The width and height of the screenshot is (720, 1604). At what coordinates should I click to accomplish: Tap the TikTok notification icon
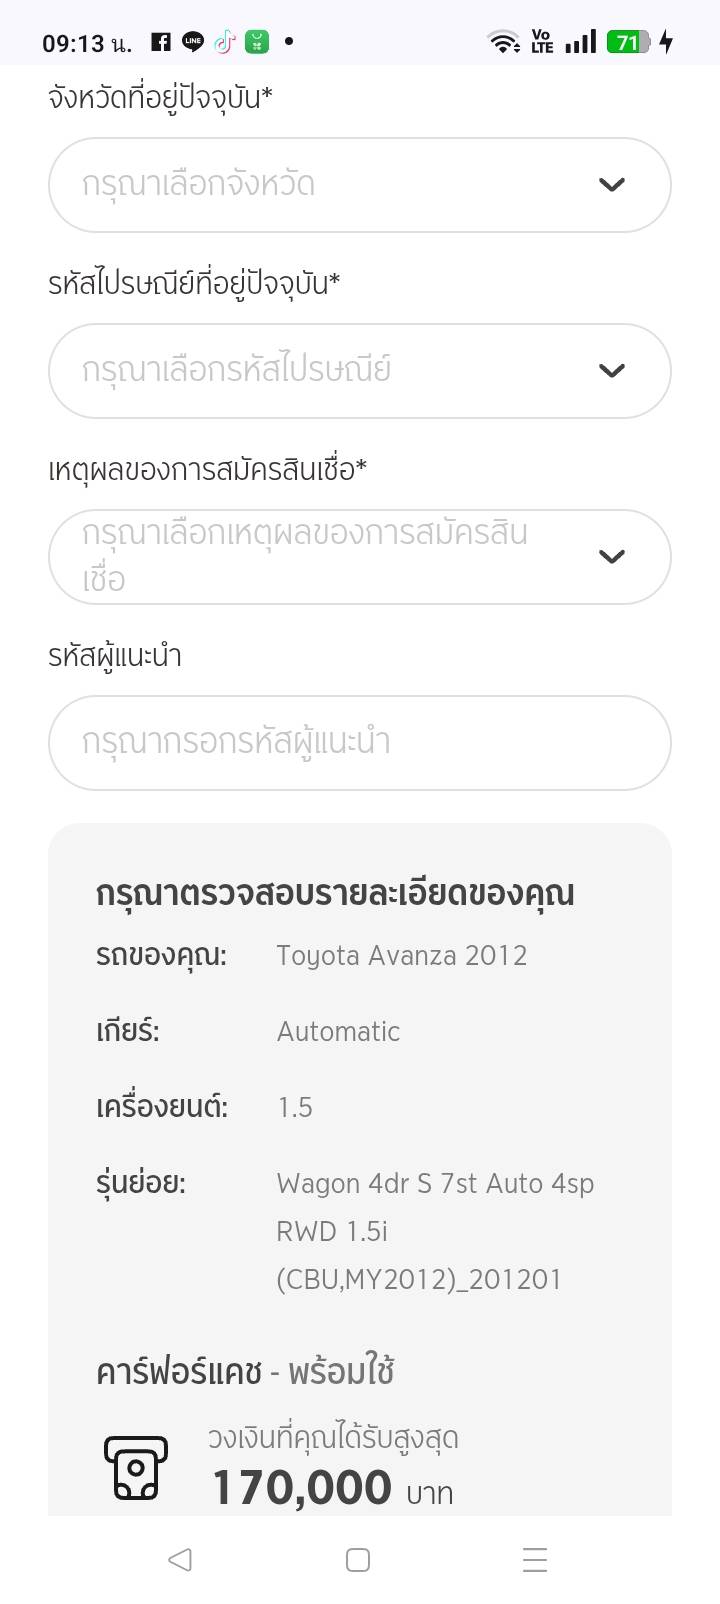pyautogui.click(x=225, y=42)
